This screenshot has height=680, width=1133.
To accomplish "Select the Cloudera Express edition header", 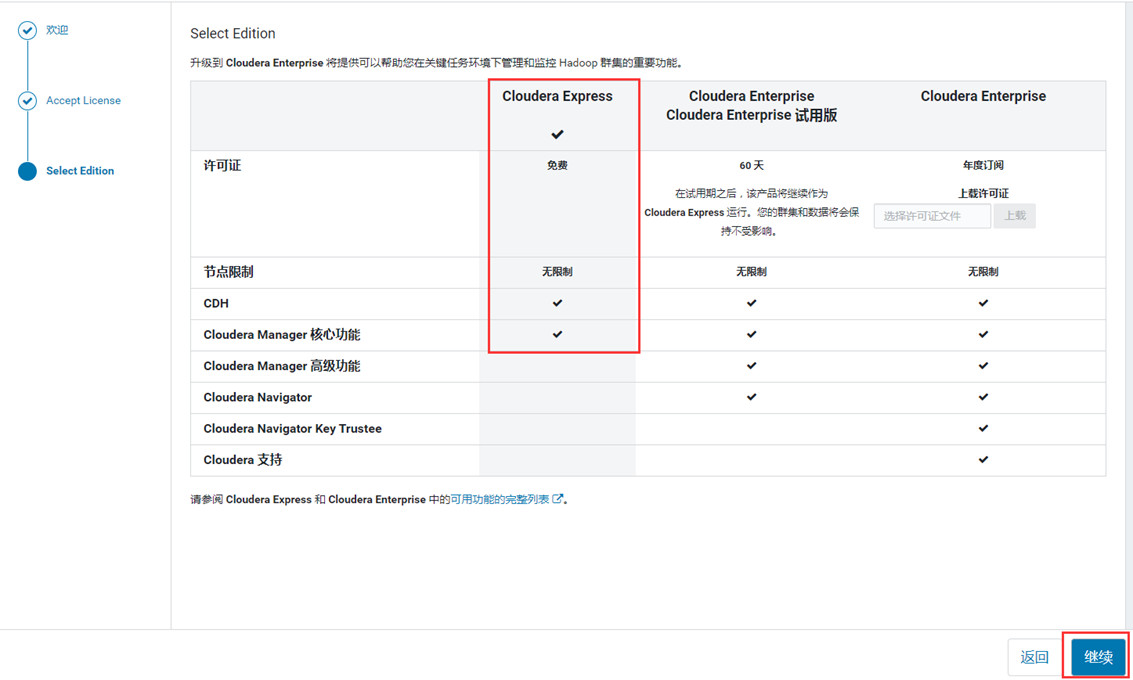I will (x=557, y=96).
